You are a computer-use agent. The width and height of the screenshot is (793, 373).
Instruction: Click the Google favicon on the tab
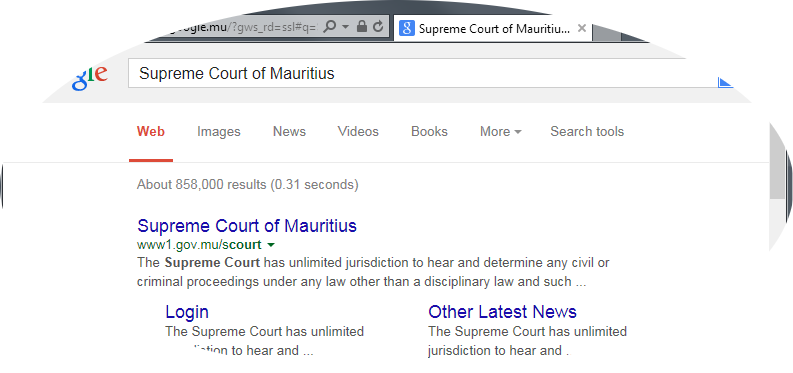coord(407,28)
